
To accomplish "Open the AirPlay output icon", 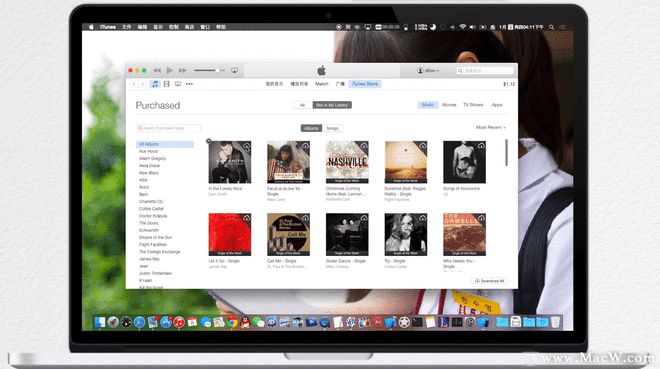I will coord(234,71).
